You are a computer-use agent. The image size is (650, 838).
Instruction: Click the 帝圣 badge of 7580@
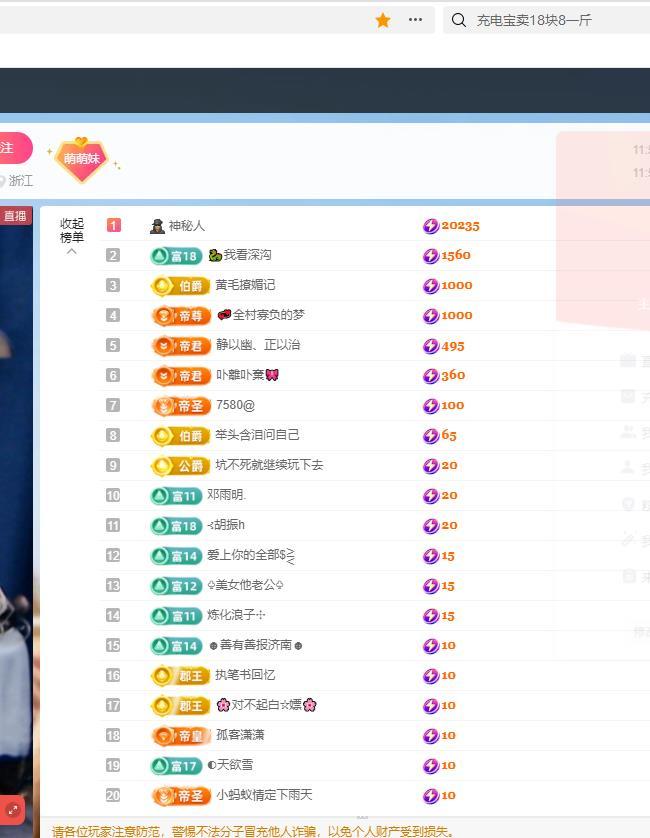coord(181,406)
